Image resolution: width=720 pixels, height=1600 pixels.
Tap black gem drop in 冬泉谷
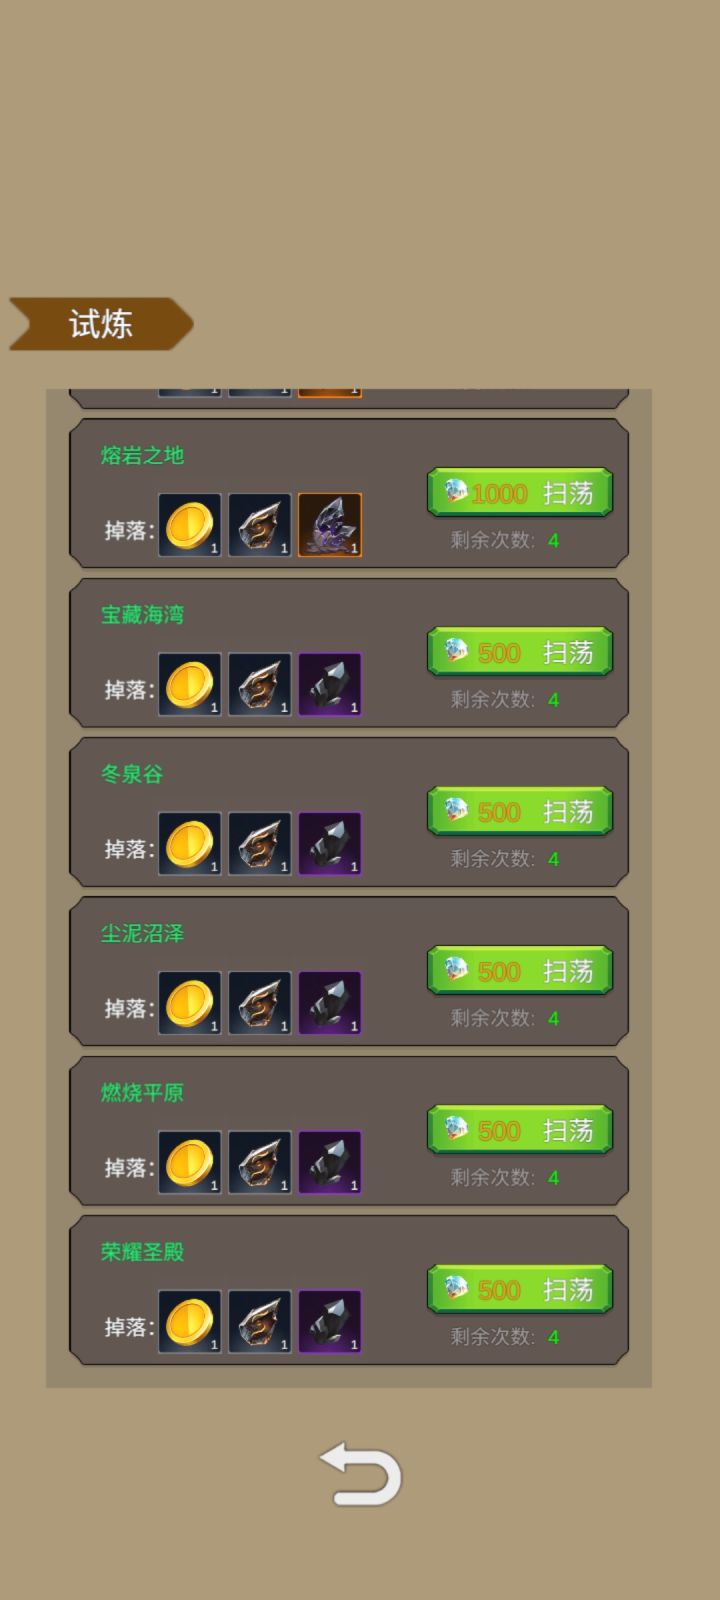330,843
